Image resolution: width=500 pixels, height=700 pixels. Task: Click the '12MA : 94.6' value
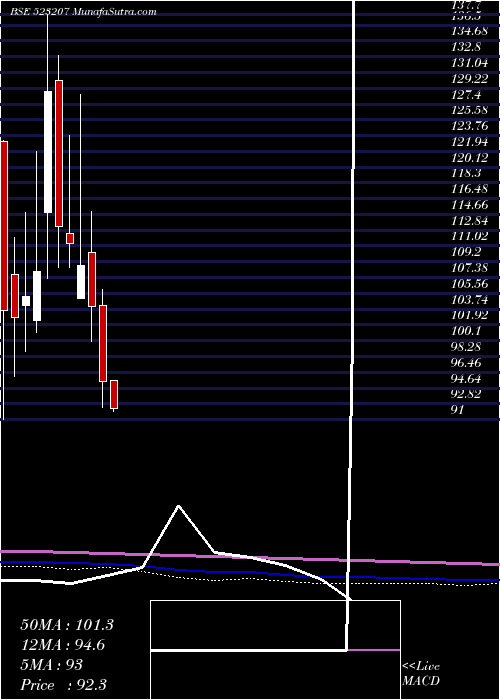pyautogui.click(x=62, y=645)
